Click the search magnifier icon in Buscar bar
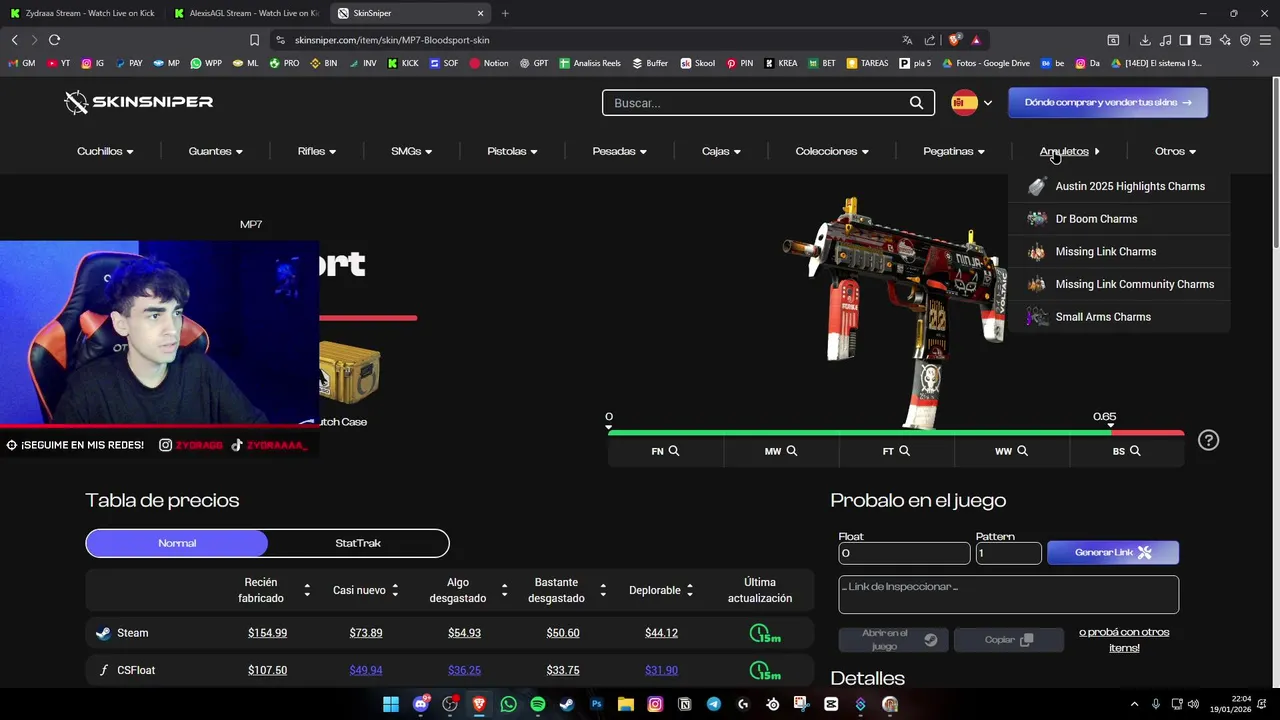Screen dimensions: 1280x720 coord(916,103)
